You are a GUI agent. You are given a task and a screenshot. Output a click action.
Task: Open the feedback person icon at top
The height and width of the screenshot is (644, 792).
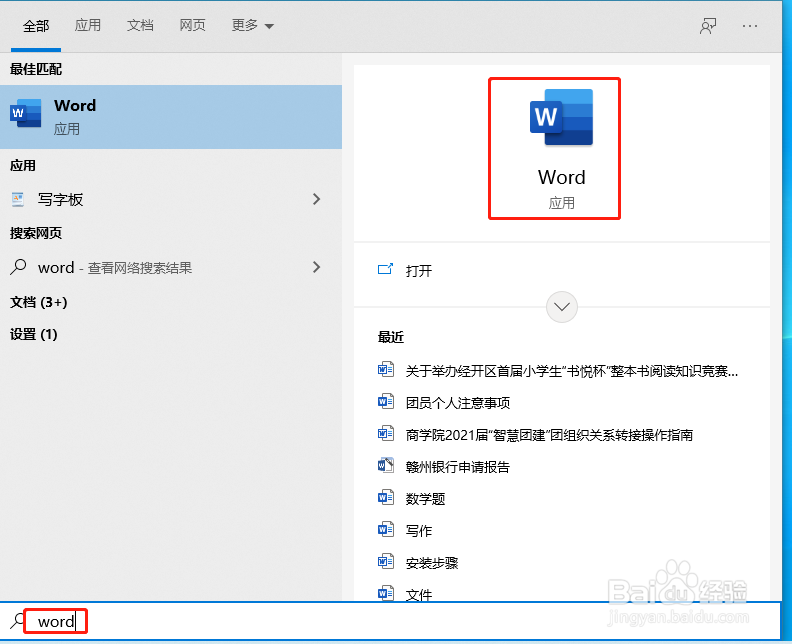click(708, 26)
